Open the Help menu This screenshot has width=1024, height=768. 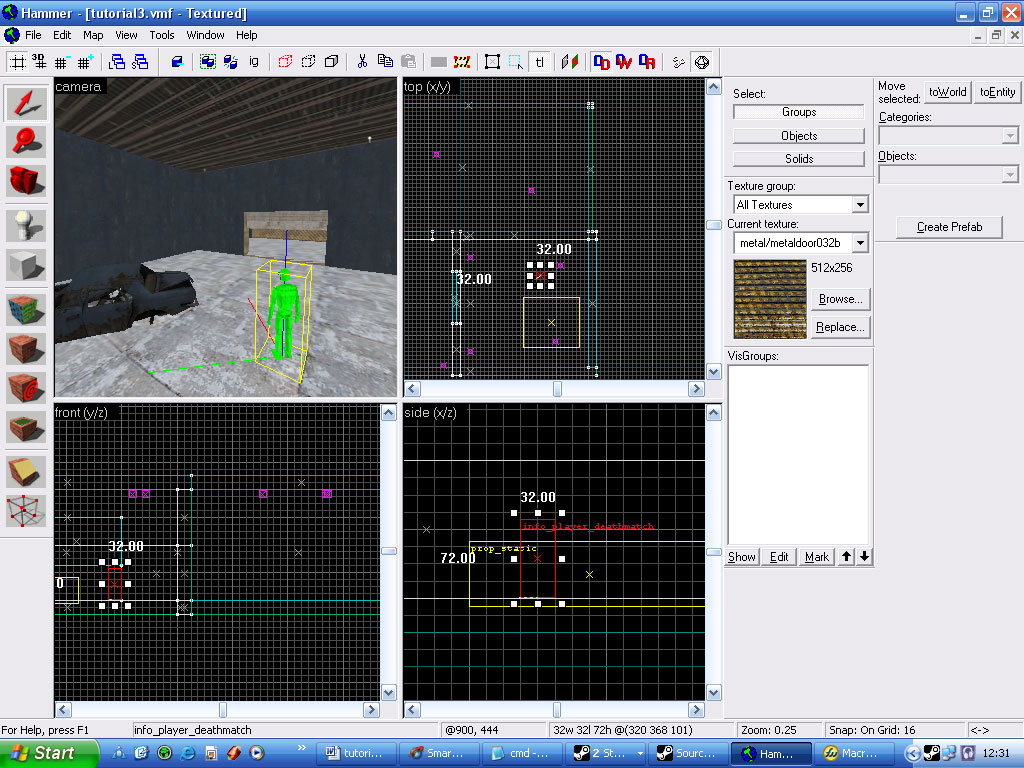(246, 35)
